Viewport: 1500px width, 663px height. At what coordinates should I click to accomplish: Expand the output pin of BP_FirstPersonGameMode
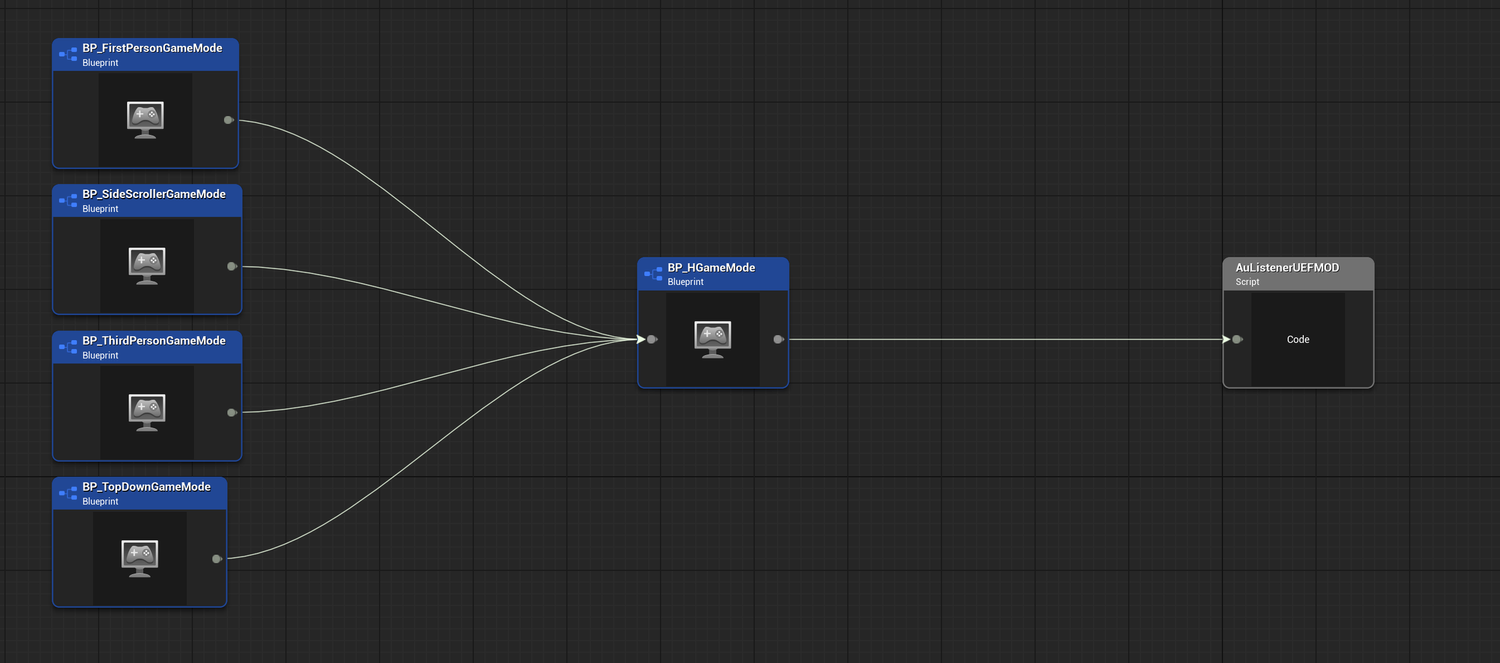coord(228,120)
